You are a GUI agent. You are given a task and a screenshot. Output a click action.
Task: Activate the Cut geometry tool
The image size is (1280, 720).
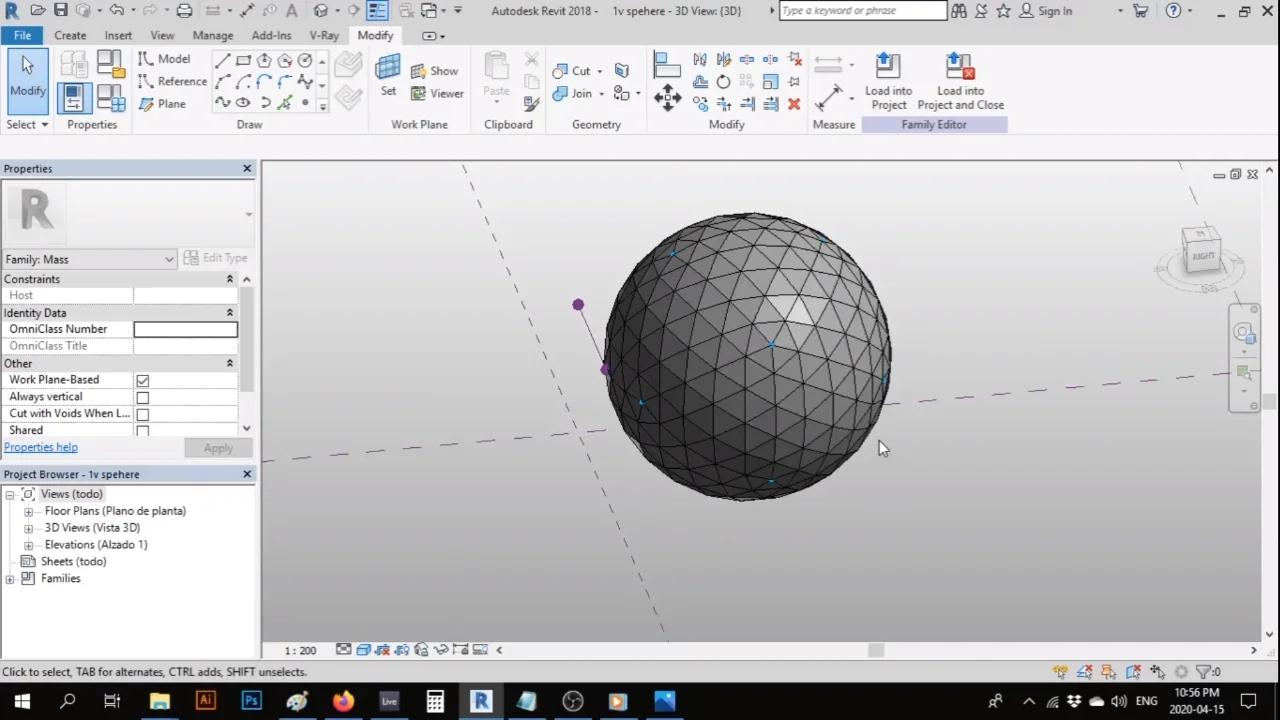578,70
